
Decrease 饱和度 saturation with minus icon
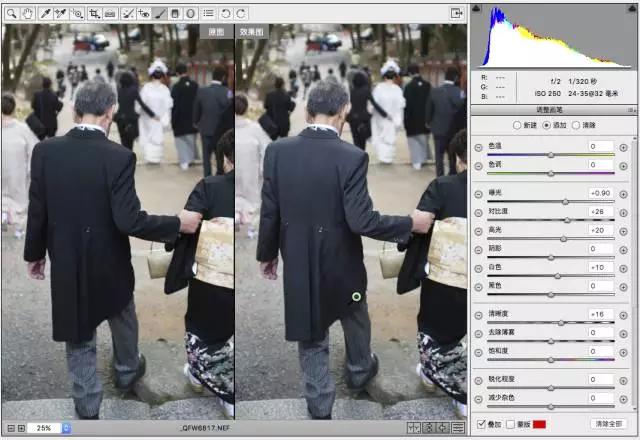(x=478, y=353)
